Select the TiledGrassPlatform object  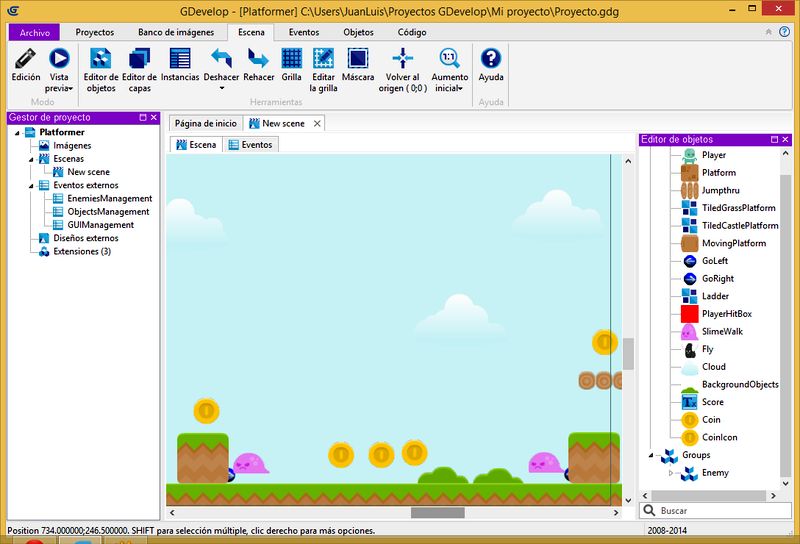pyautogui.click(x=738, y=208)
